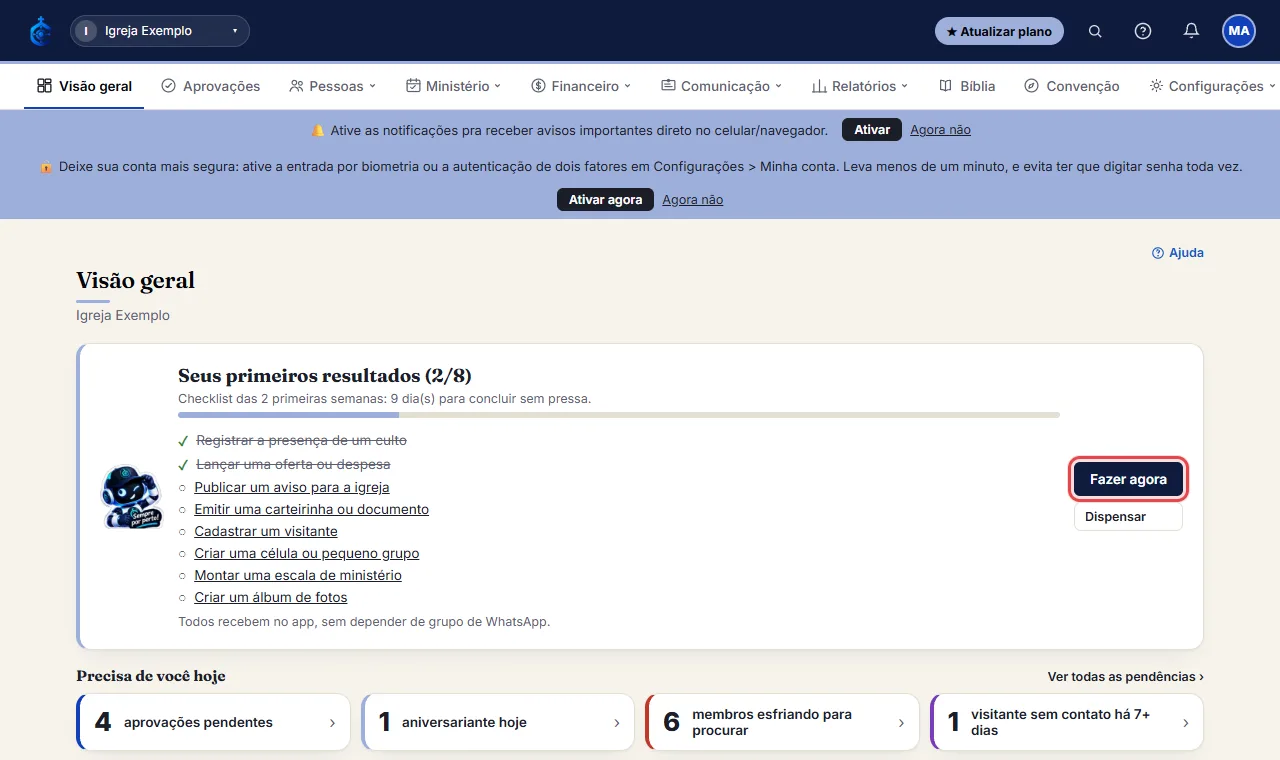Click the Seus primeiros resultados (2/8) heading

pos(325,376)
